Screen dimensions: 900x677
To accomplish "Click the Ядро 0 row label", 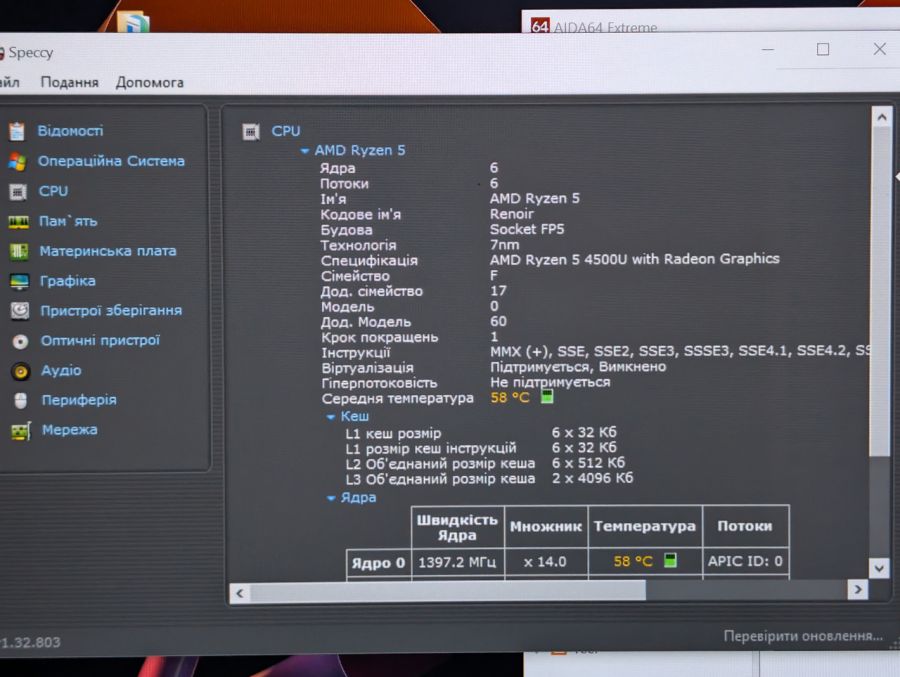I will pos(379,563).
